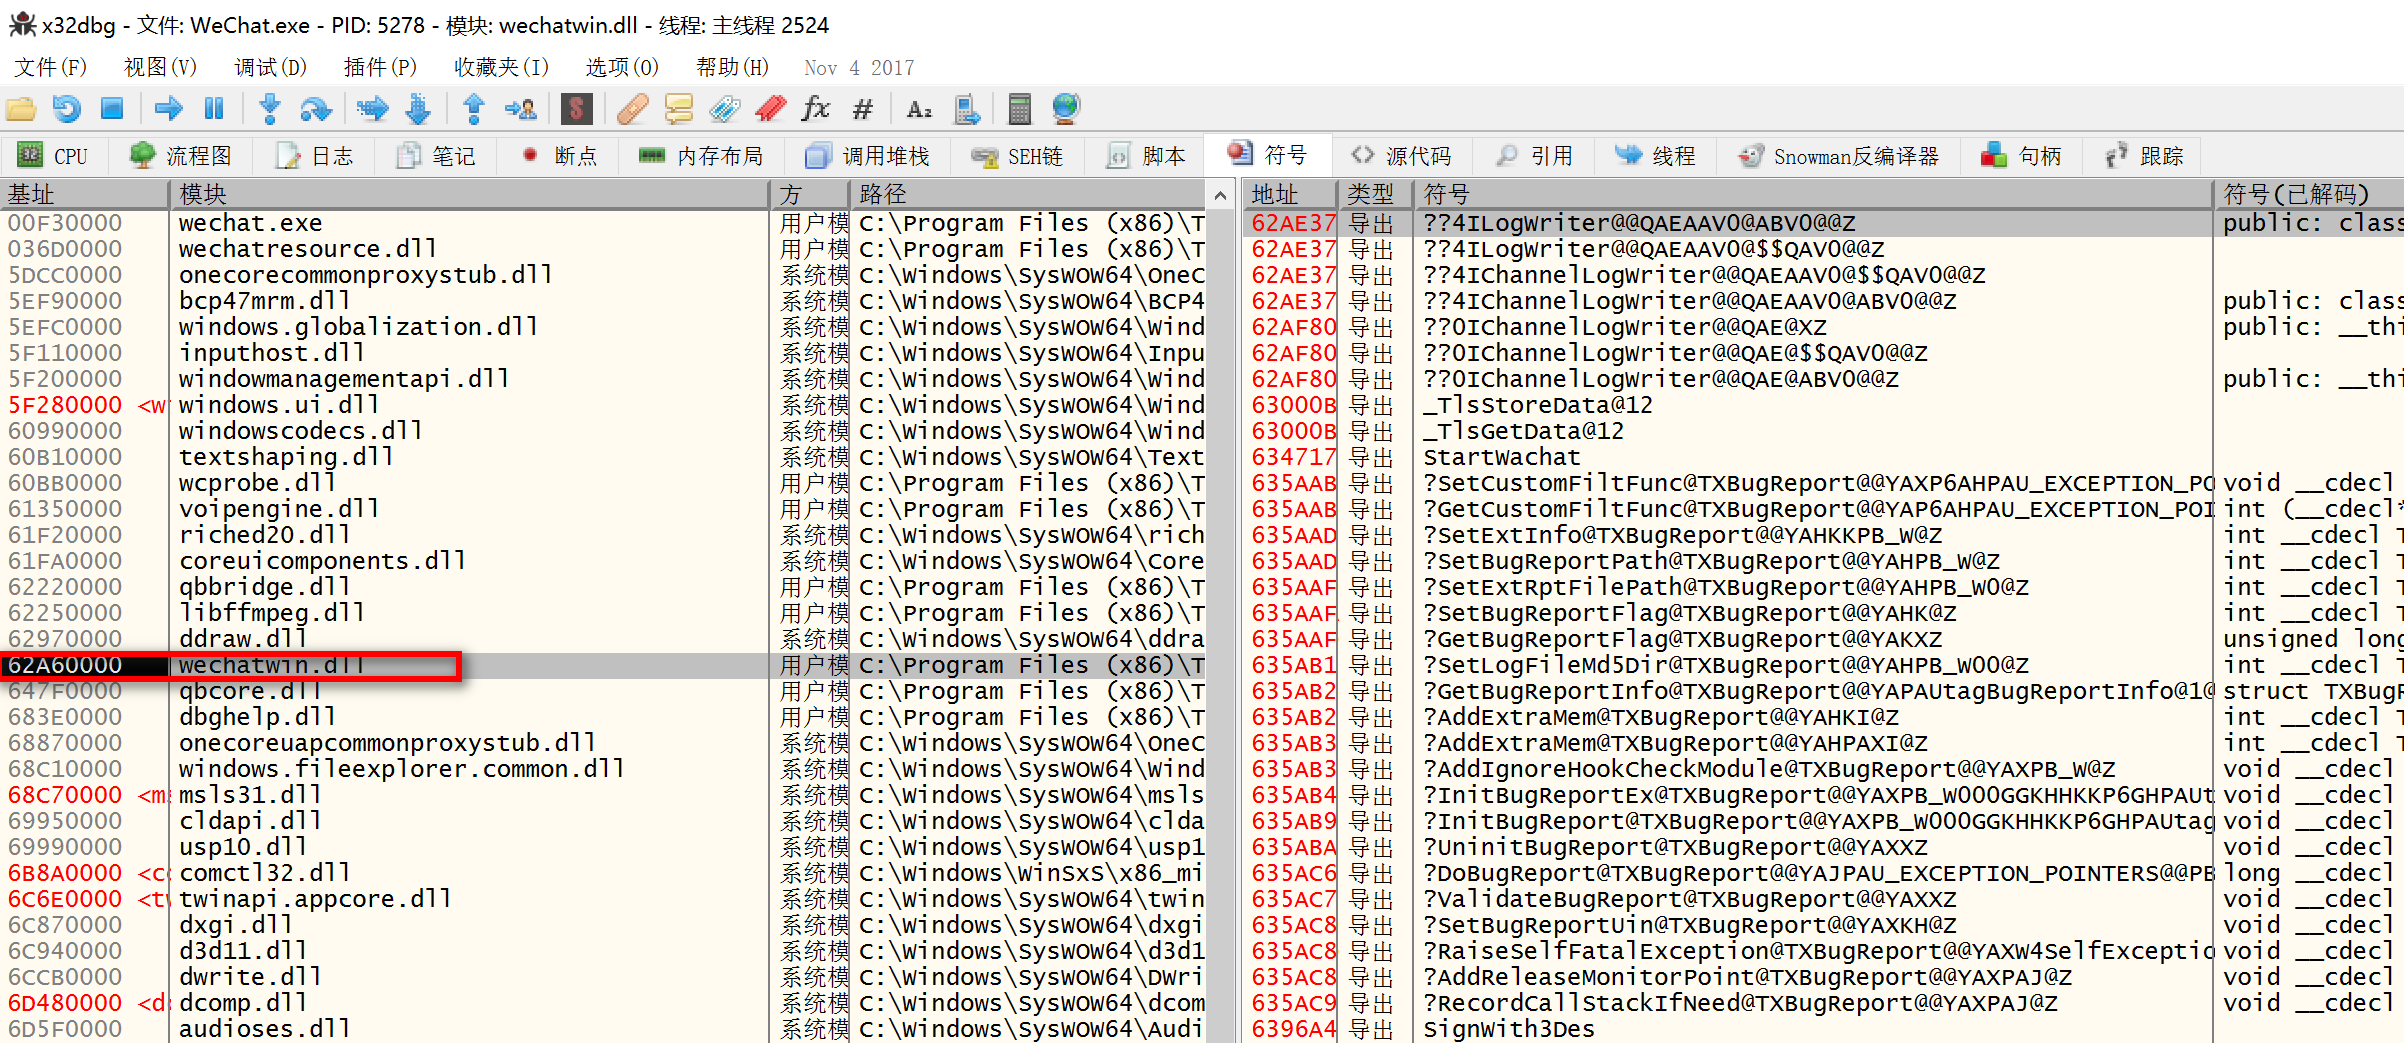
Task: Open Patches with the bandage icon
Action: tap(632, 108)
